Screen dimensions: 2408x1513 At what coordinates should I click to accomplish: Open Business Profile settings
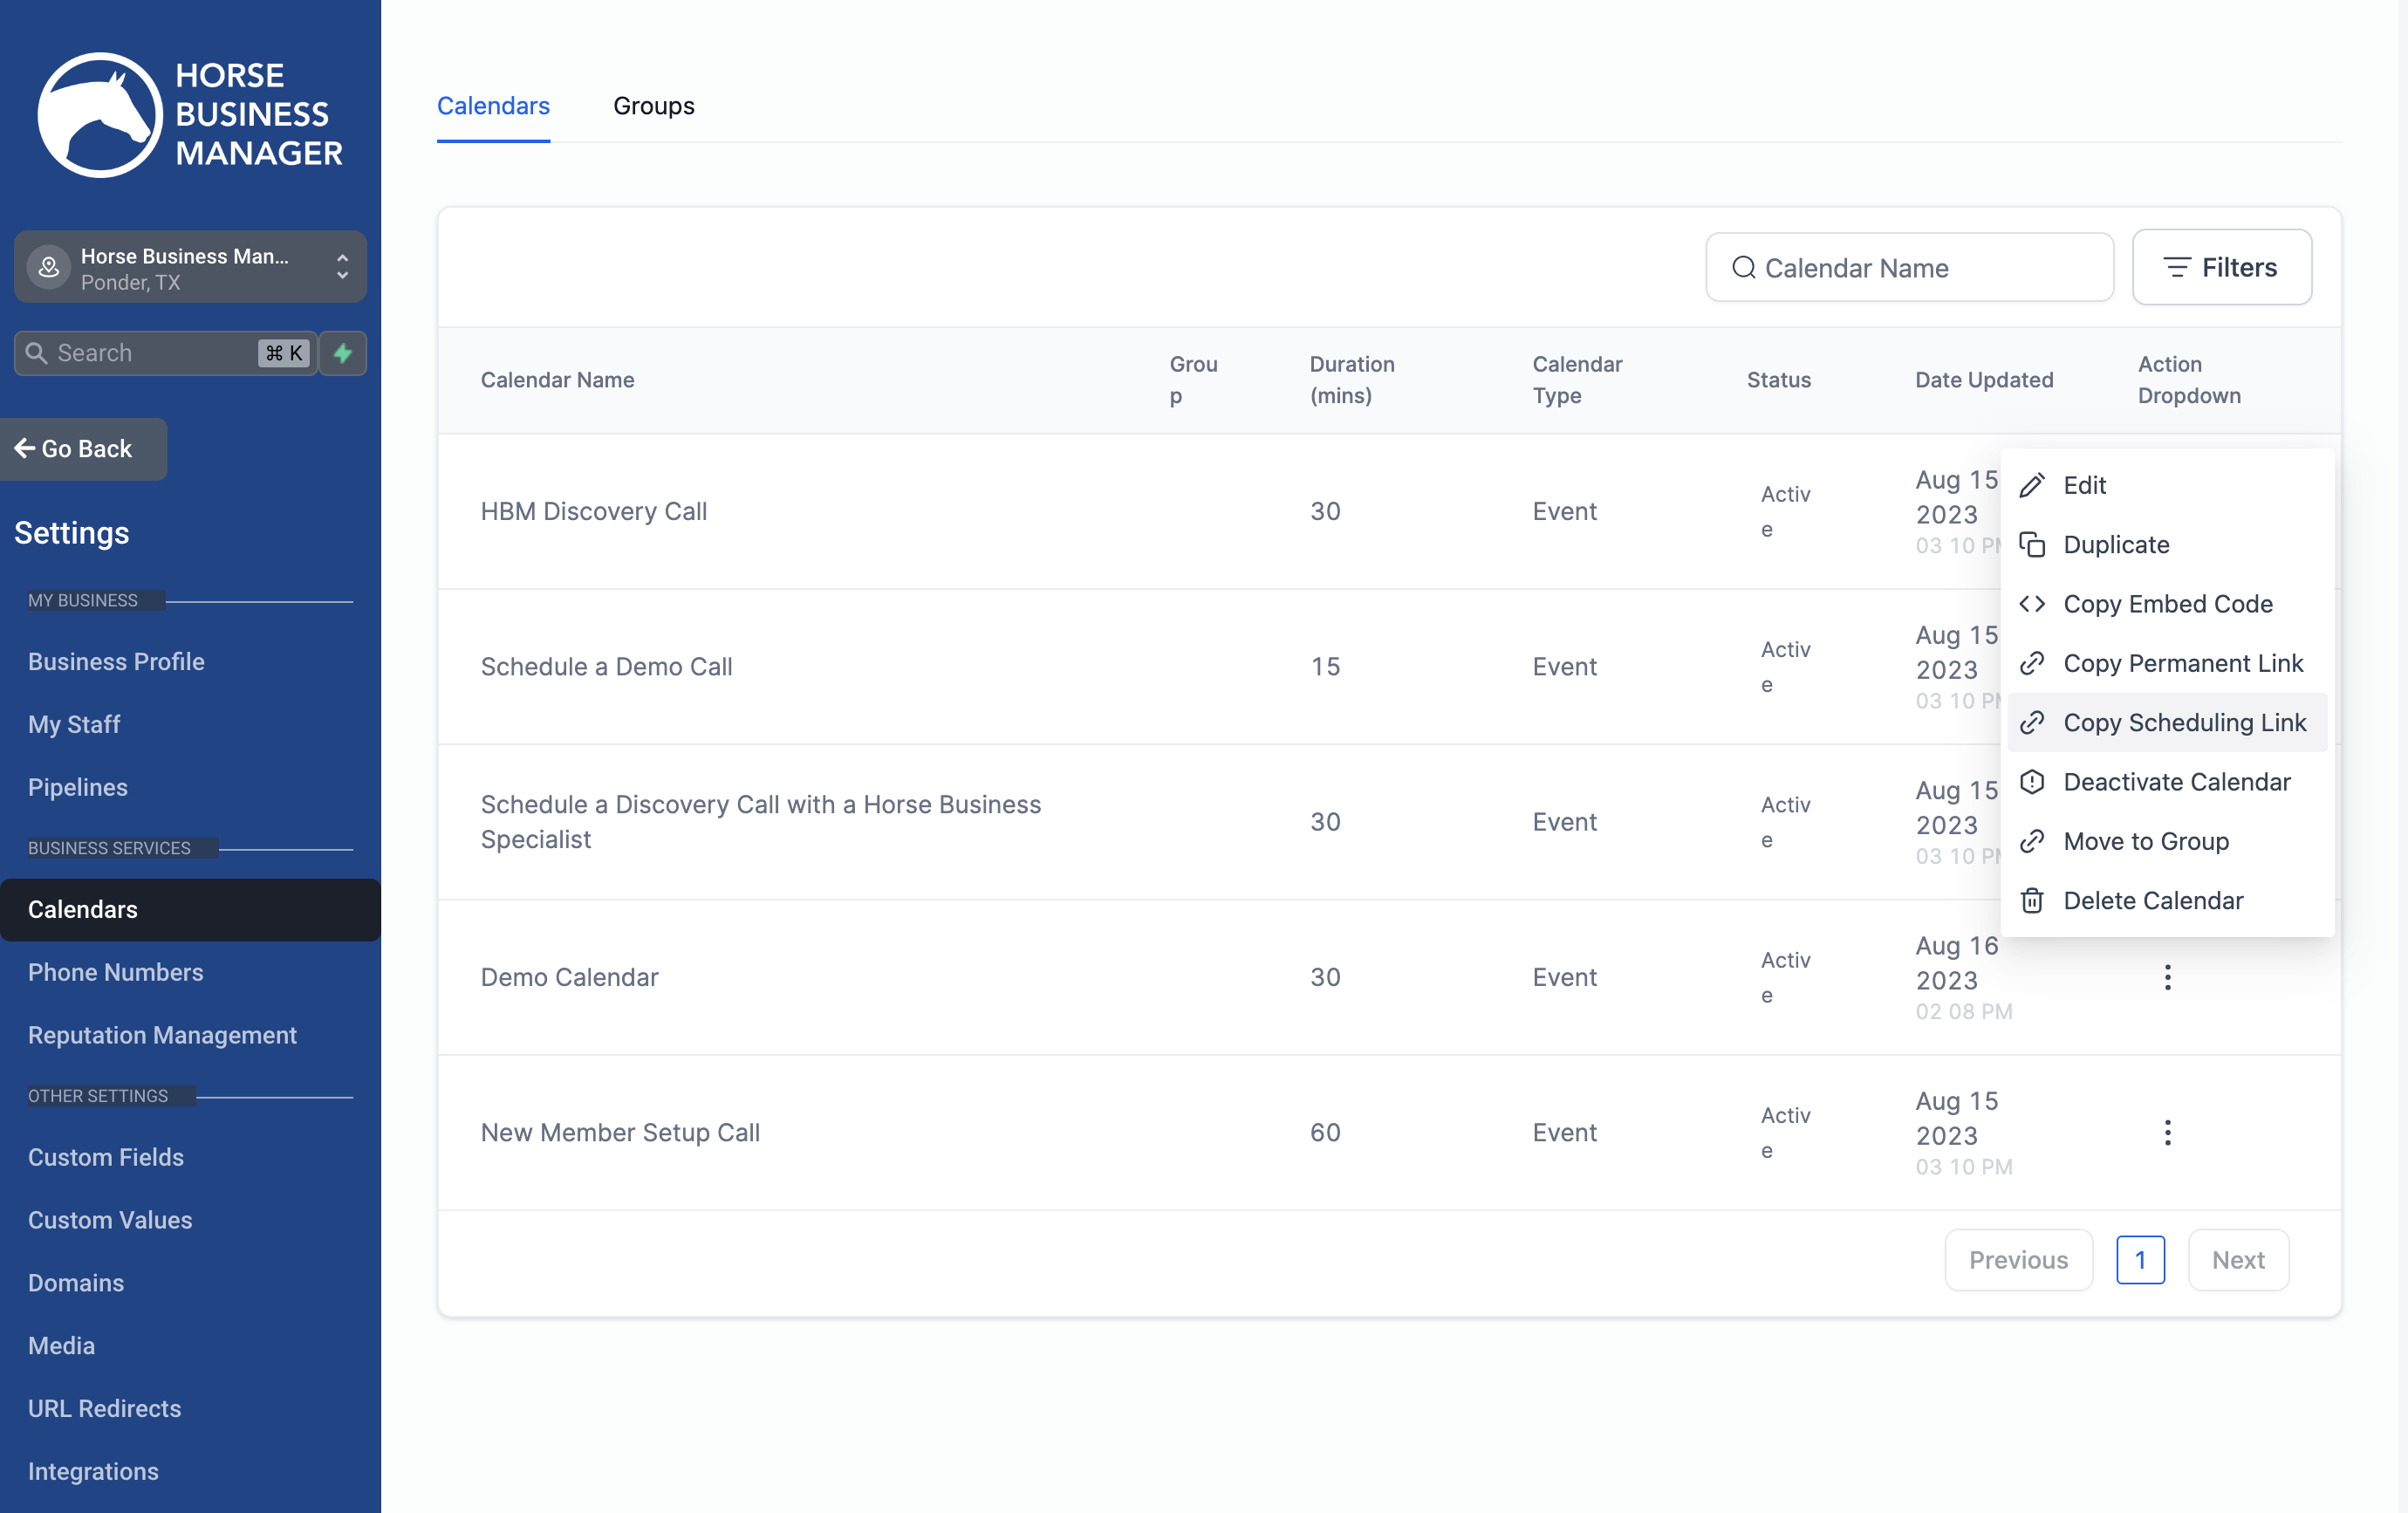(x=116, y=662)
